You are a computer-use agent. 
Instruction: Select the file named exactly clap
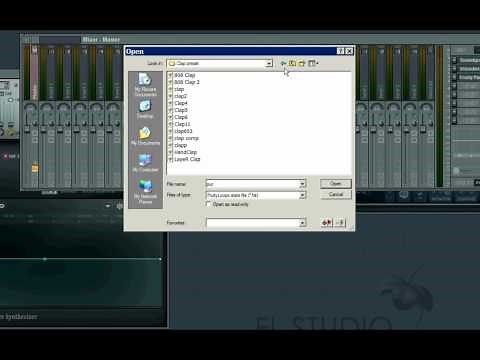pos(176,89)
